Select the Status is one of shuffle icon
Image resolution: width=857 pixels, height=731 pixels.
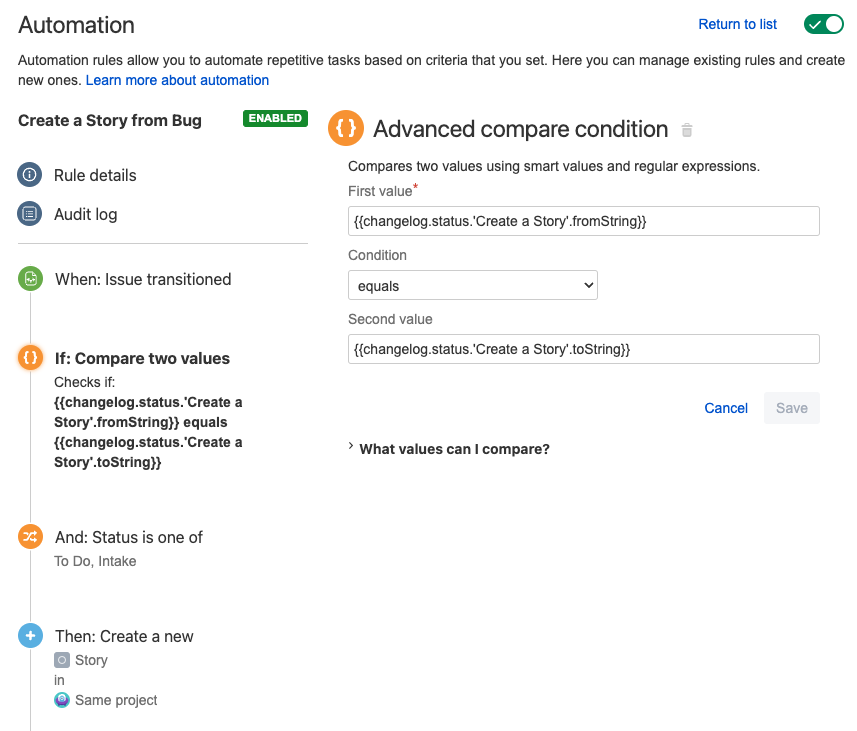[31, 536]
